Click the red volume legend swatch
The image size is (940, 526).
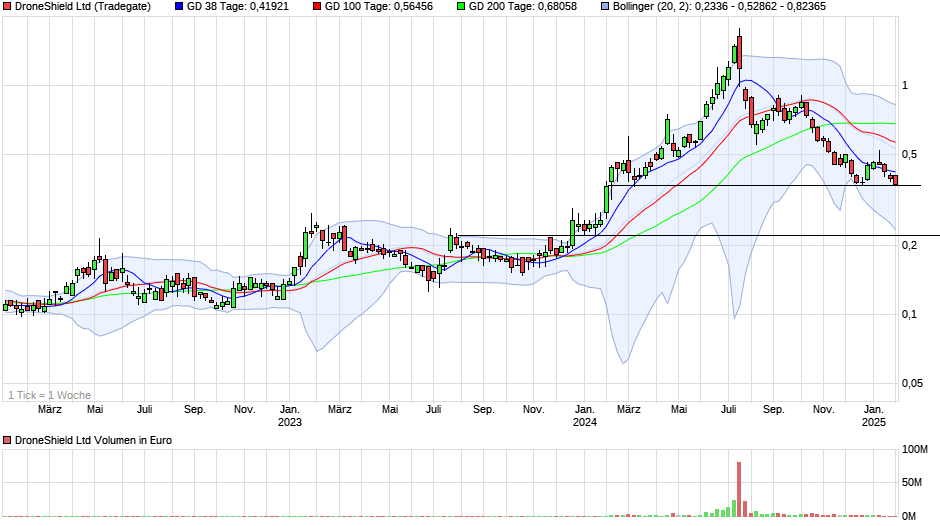pos(7,440)
